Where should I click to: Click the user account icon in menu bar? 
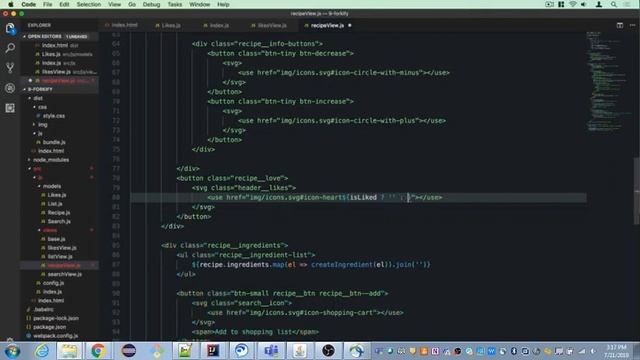click(599, 4)
